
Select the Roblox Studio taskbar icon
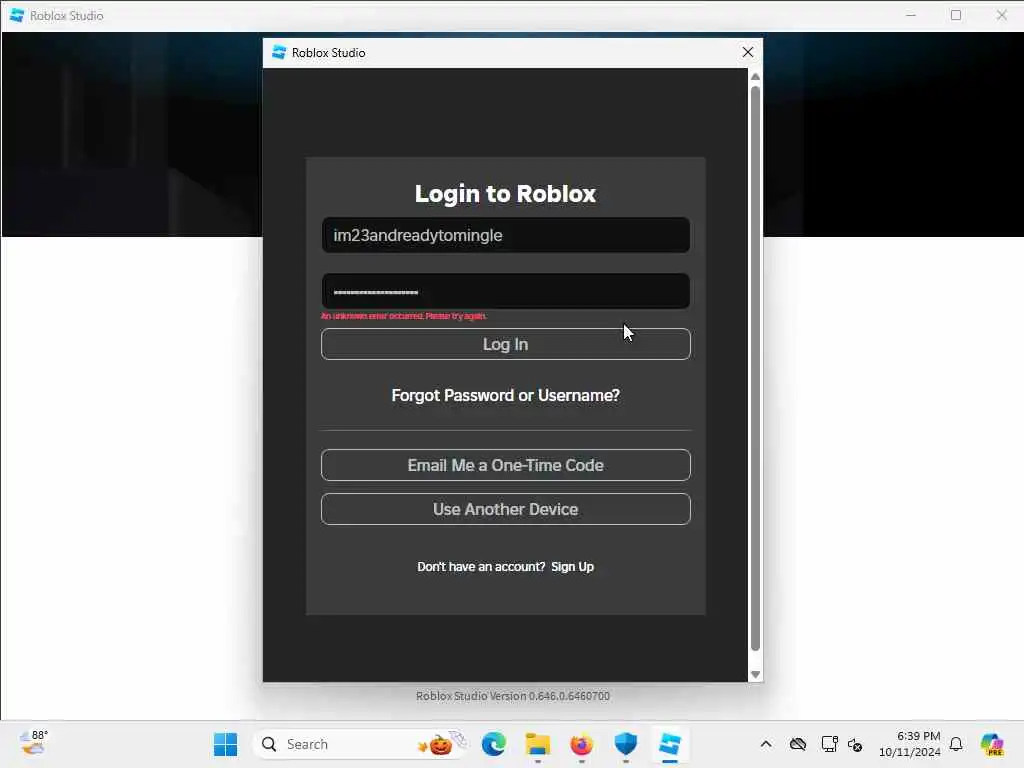pos(669,744)
